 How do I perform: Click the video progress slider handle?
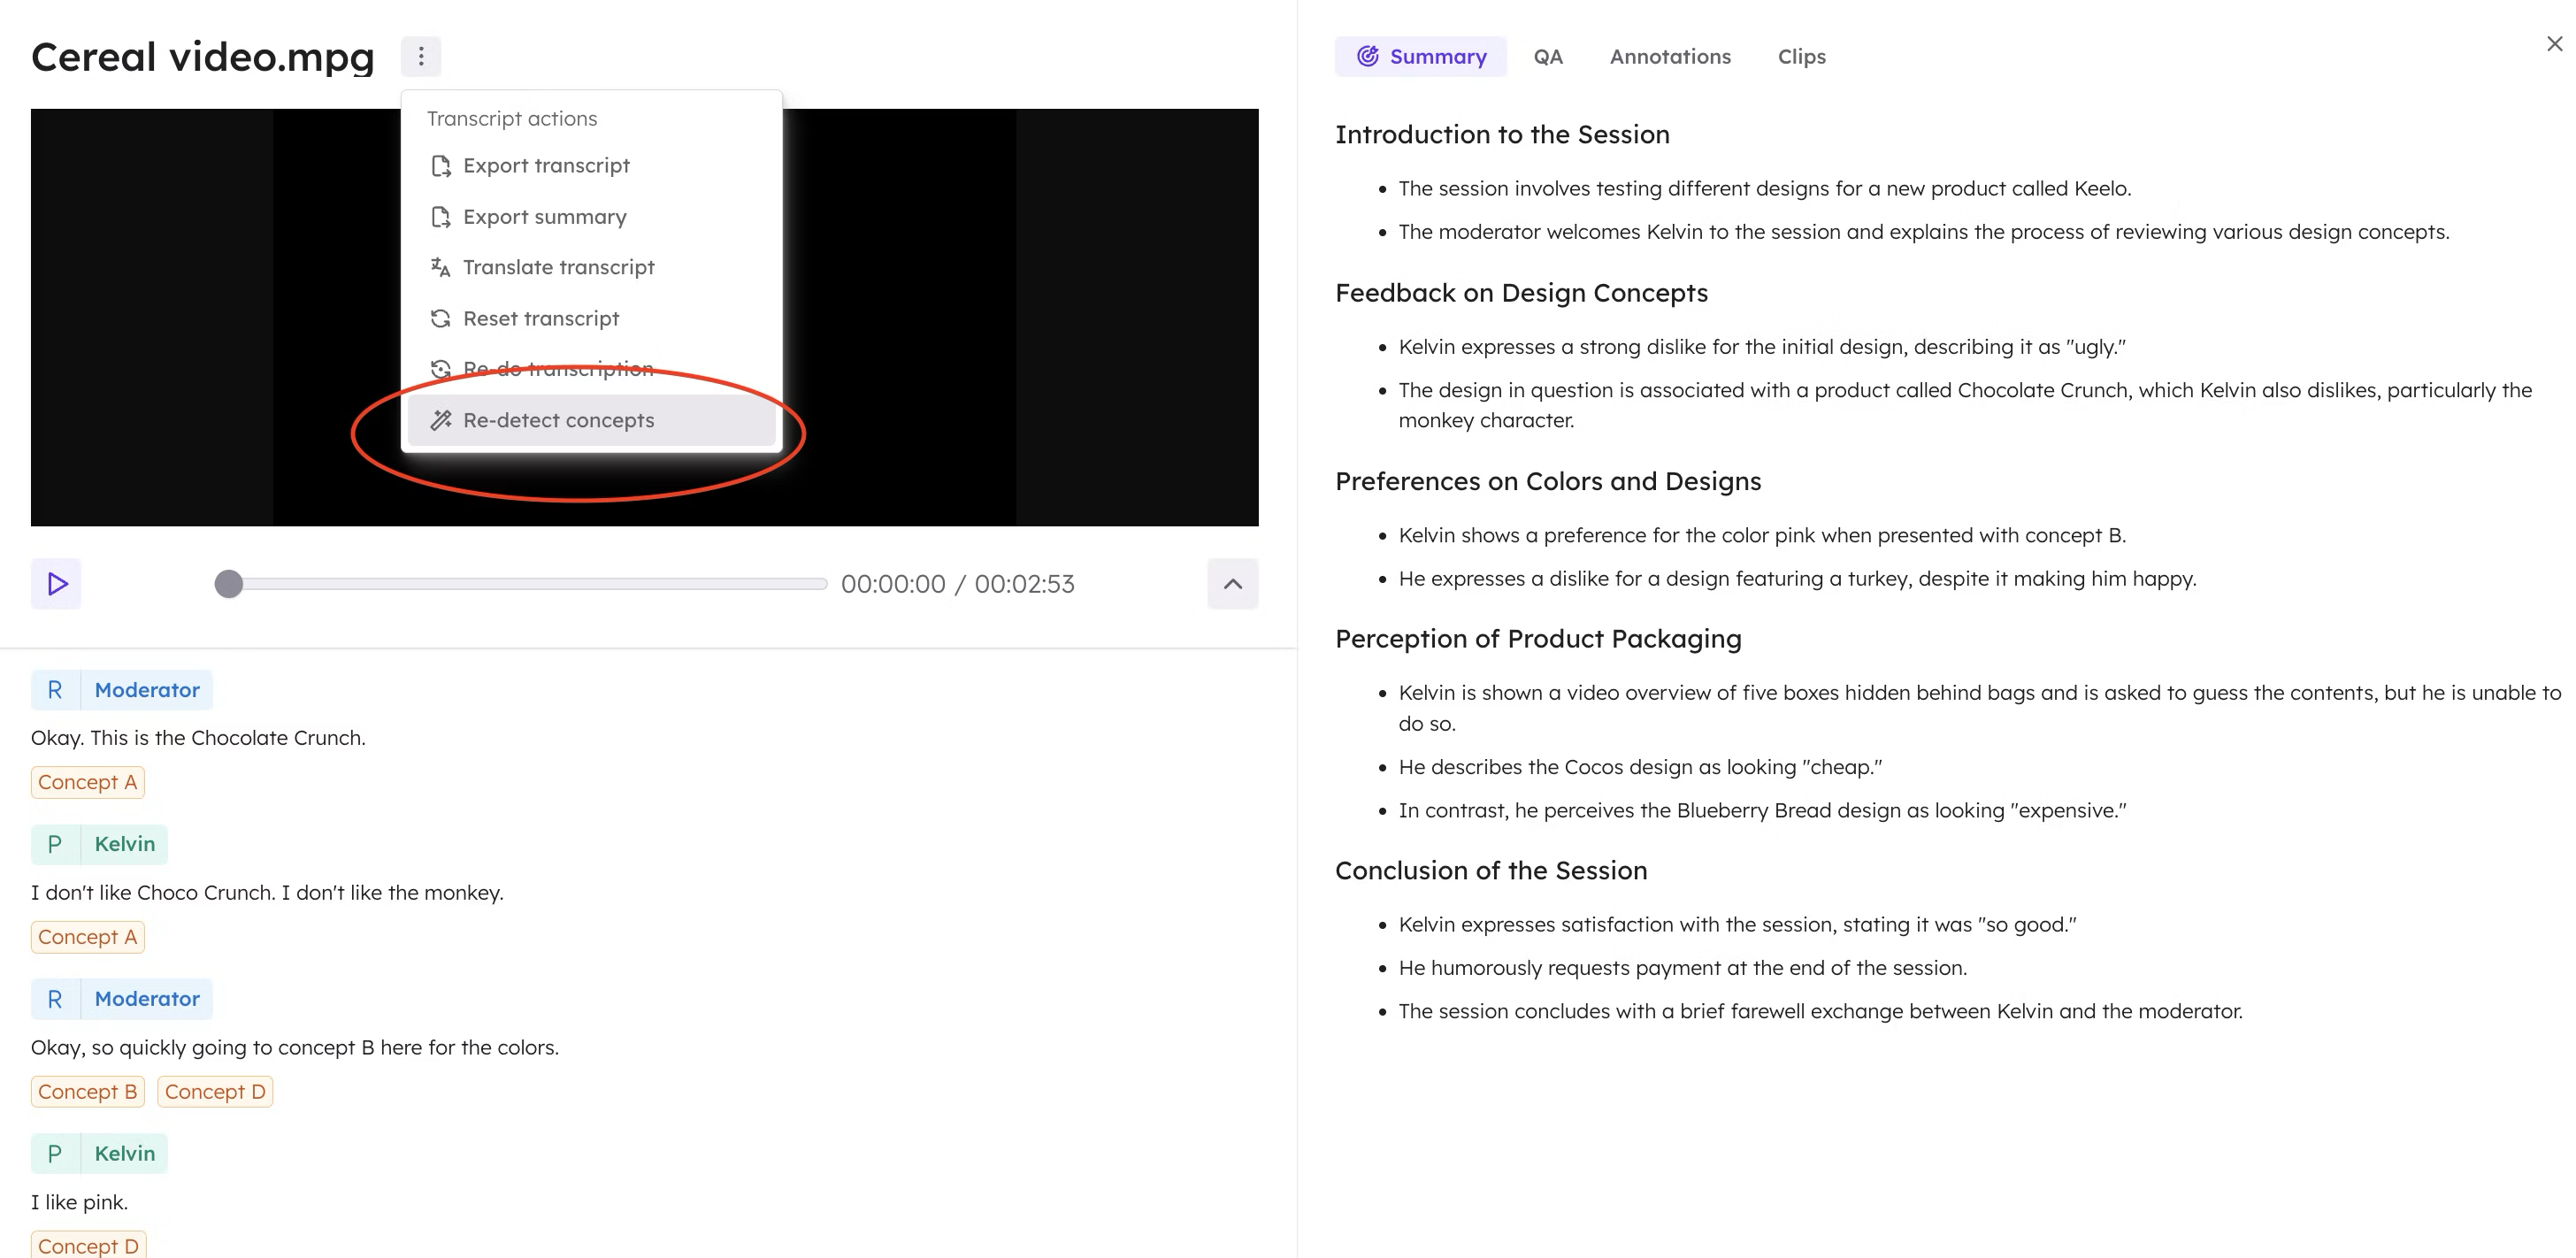229,584
